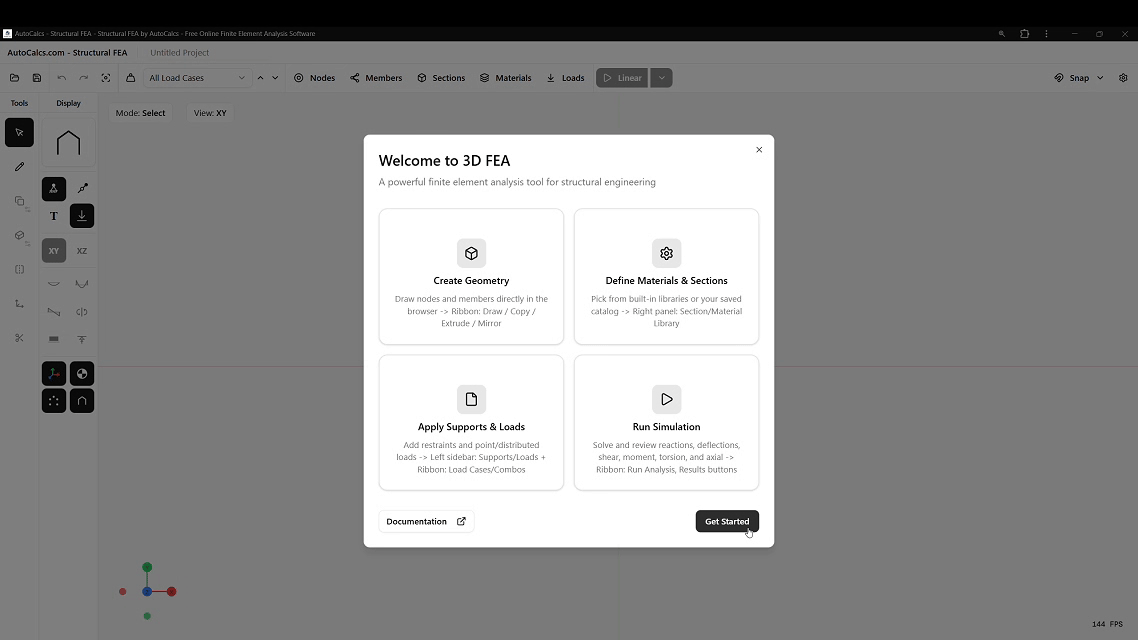
Task: Expand the Snap options chevron
Action: (1100, 78)
